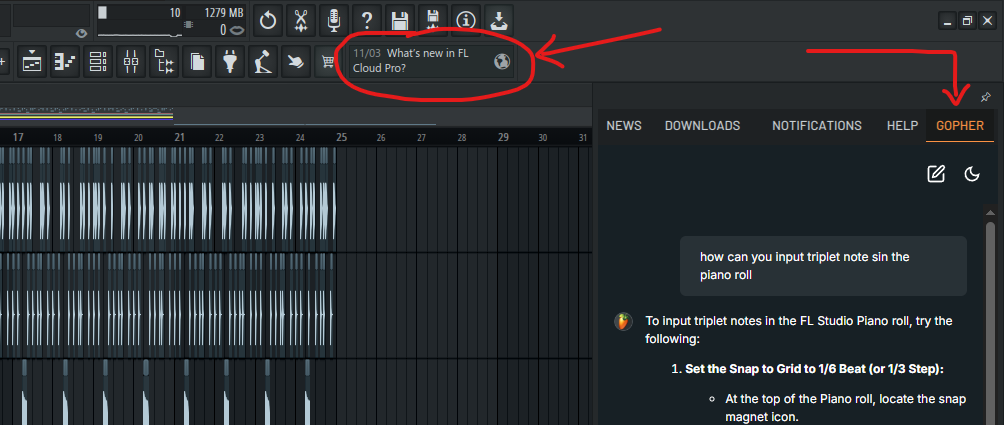Click the "1279 MB" memory readout
The width and height of the screenshot is (1004, 425).
(223, 12)
